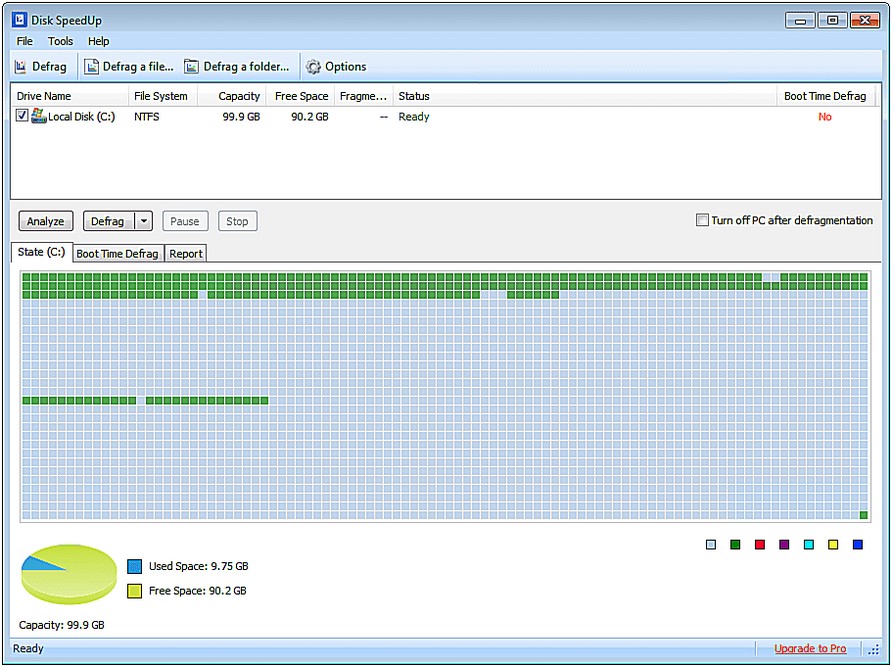
Task: Click the Defrag a folder icon
Action: pos(191,67)
